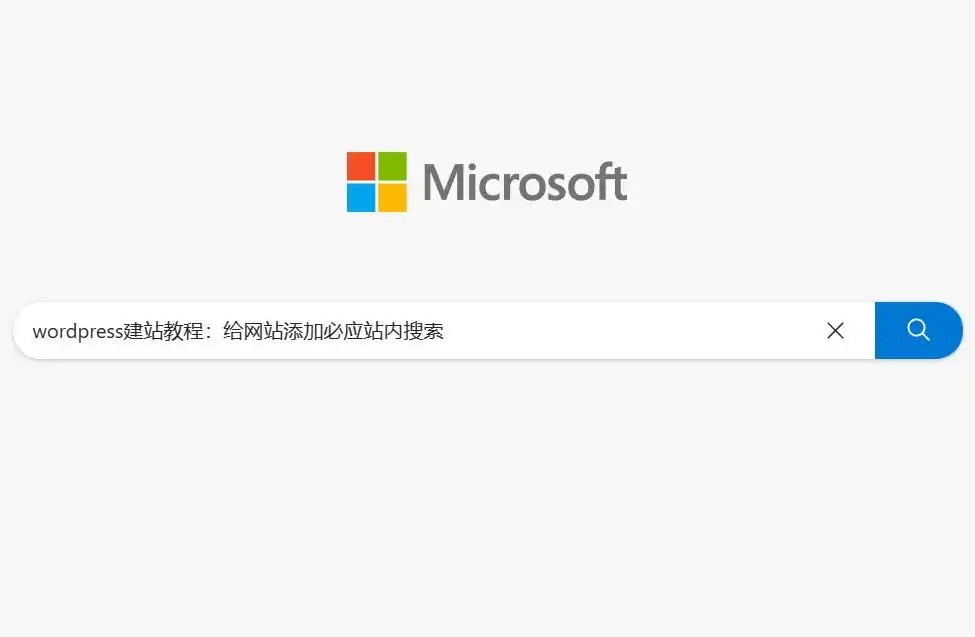
Task: Focus the search box containing the wordpress query
Action: 444,330
